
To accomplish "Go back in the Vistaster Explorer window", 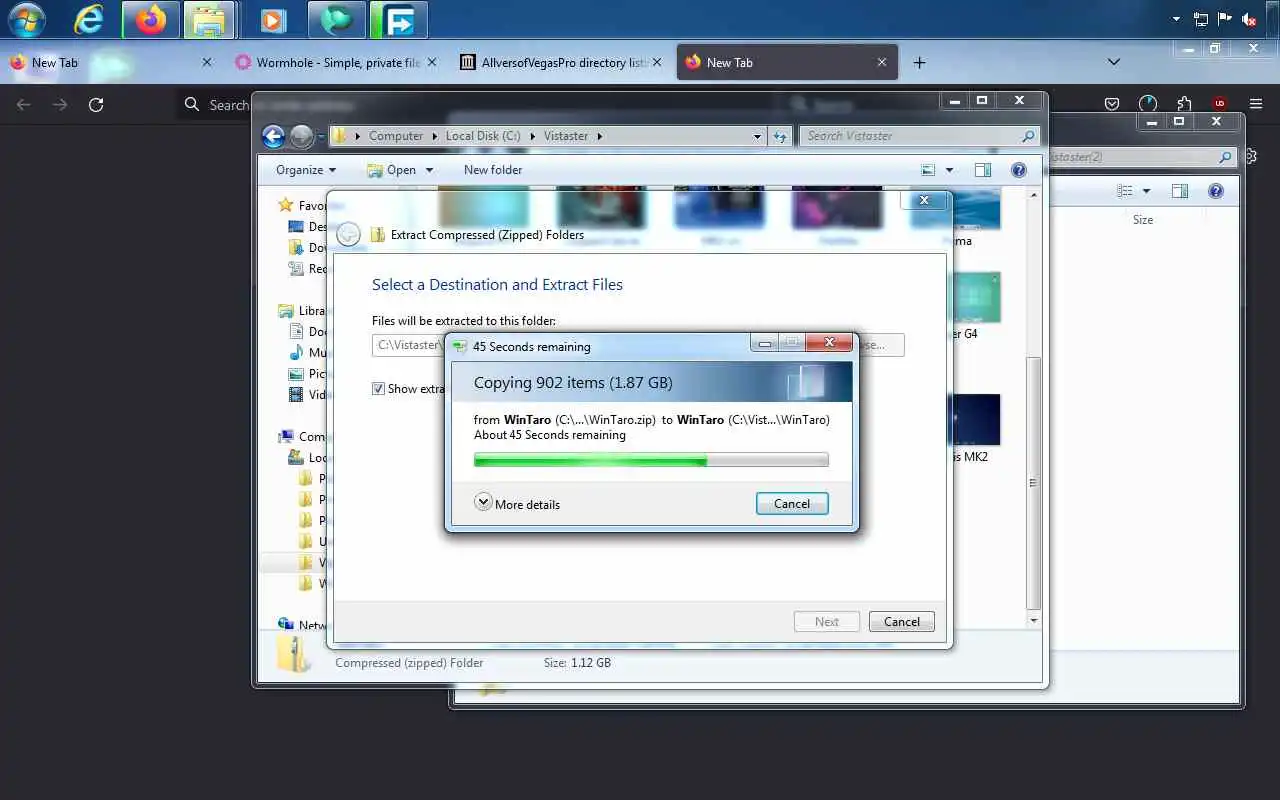I will coord(273,136).
